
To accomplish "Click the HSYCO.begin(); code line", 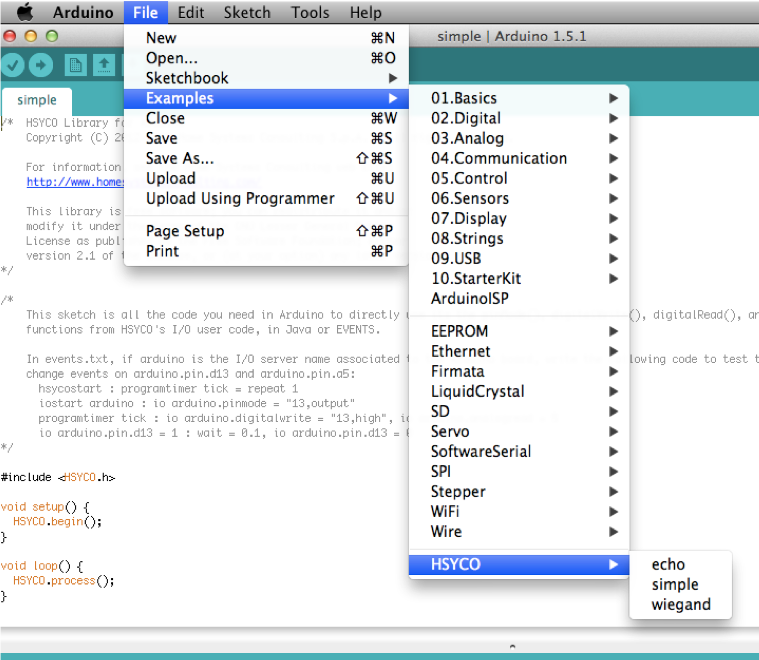I will [x=57, y=522].
